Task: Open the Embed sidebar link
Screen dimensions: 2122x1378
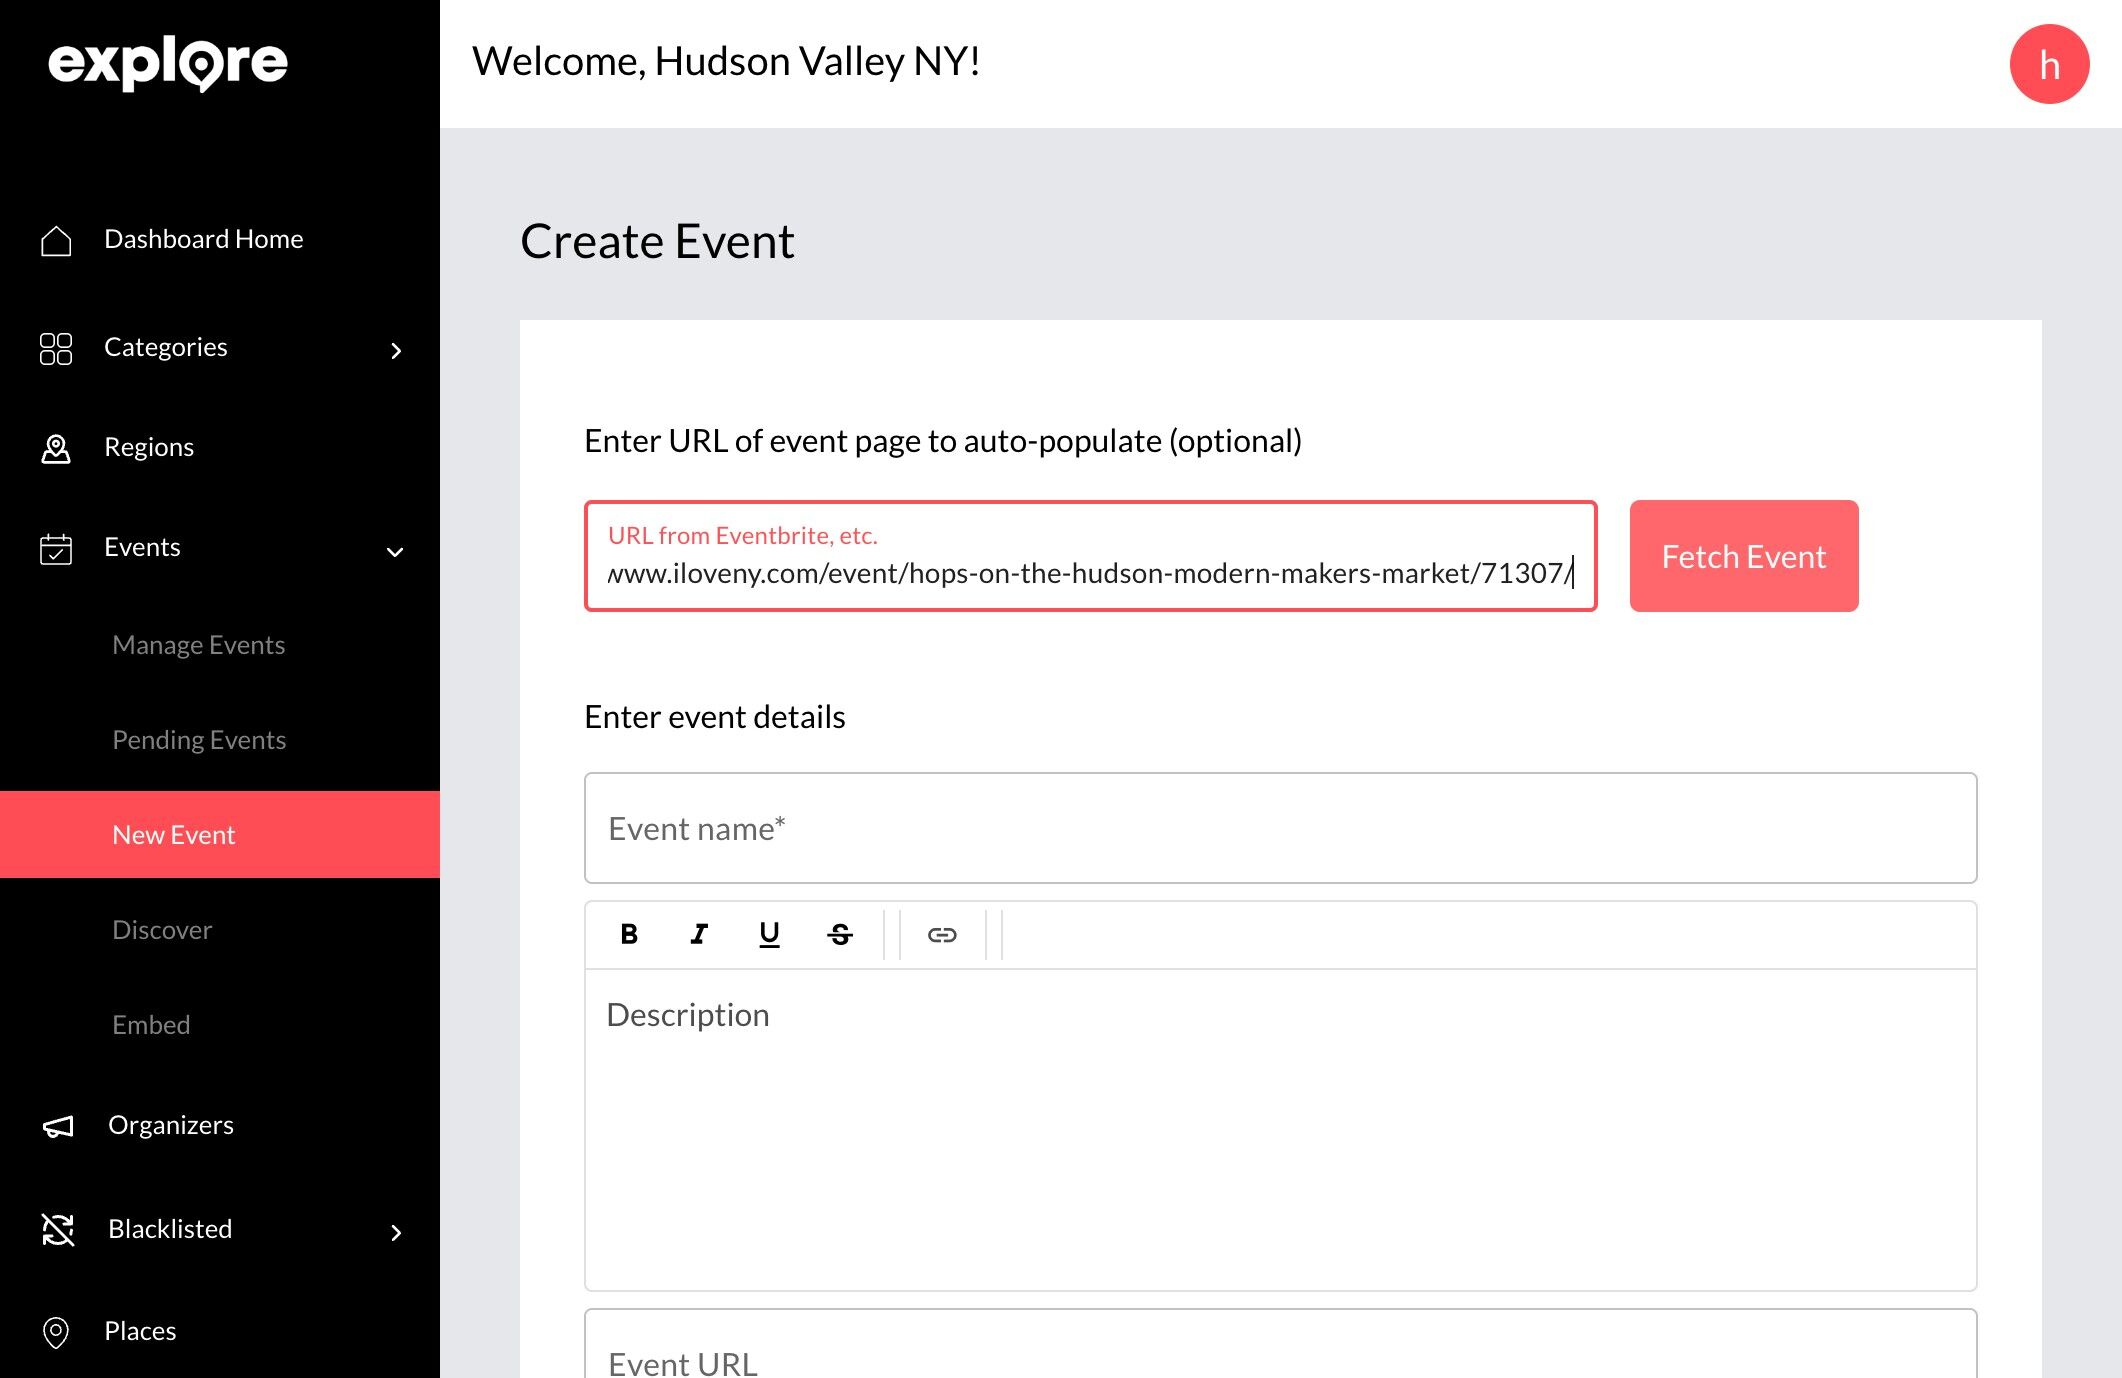Action: [151, 1025]
